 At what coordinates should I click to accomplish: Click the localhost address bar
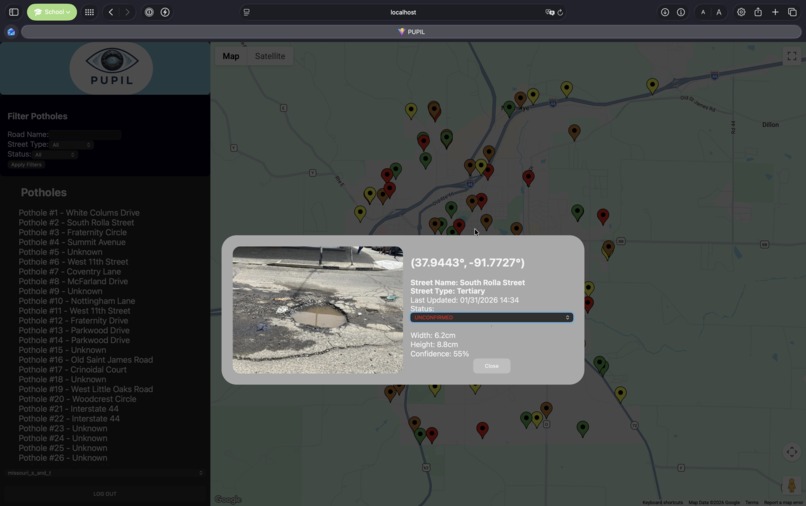click(x=403, y=12)
